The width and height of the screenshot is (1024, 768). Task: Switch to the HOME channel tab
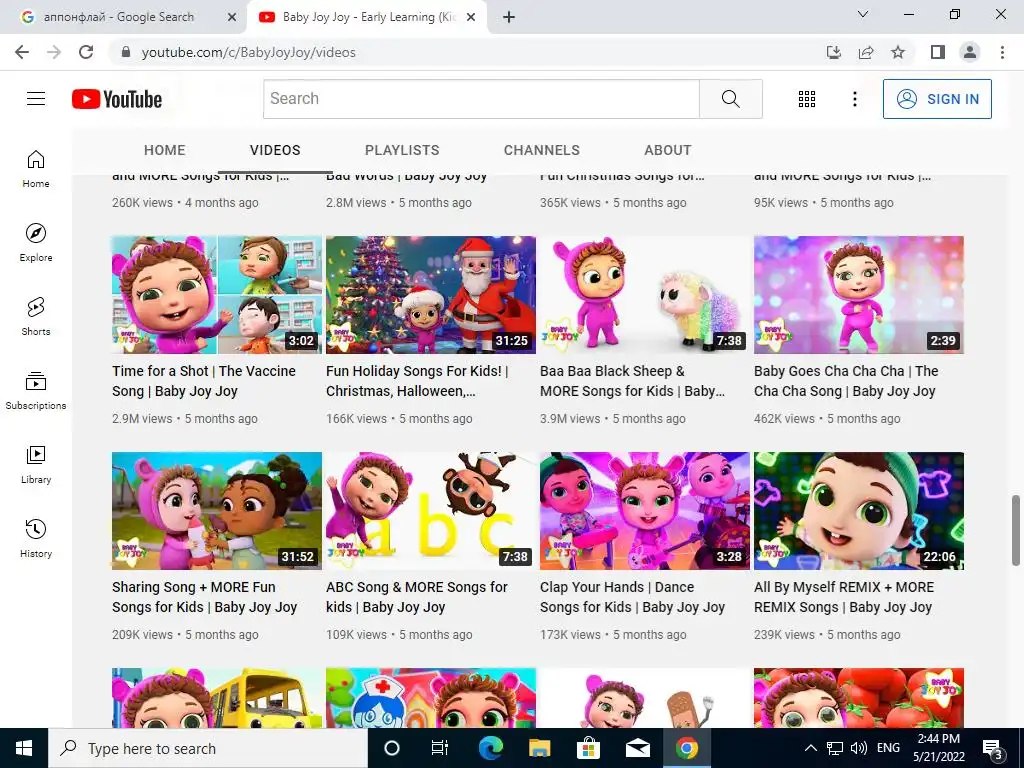point(165,150)
